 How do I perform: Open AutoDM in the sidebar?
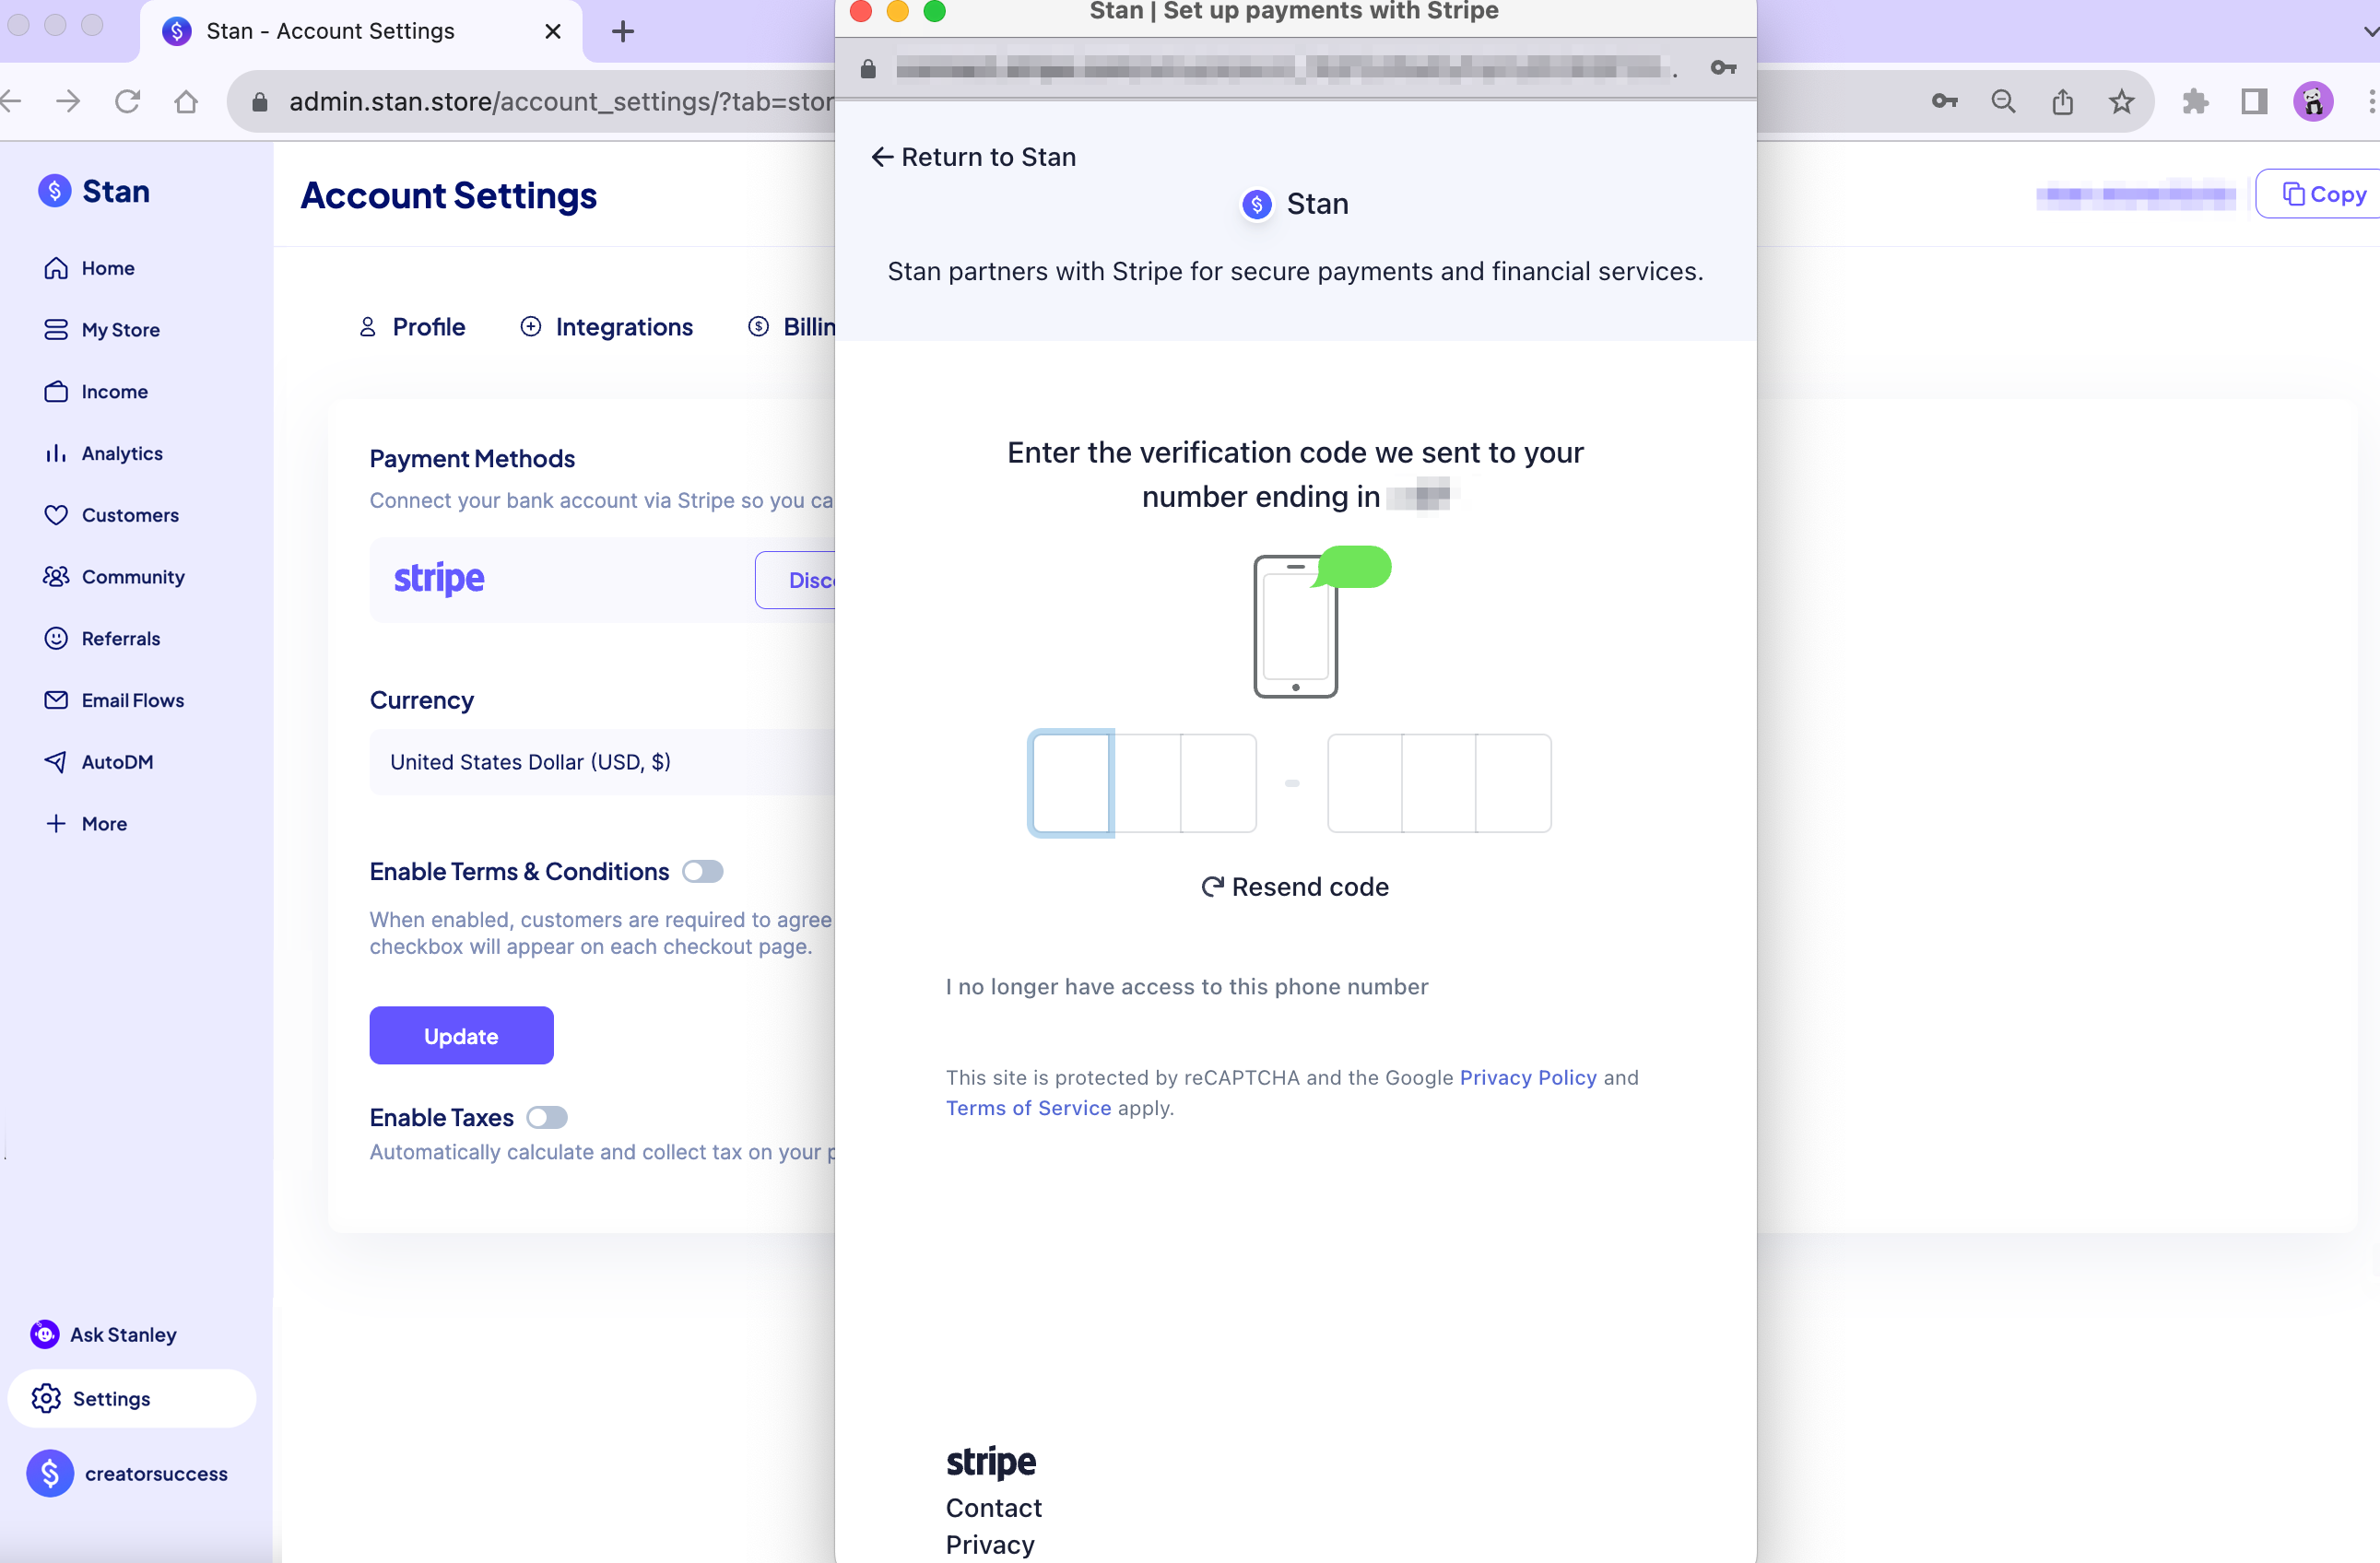98,762
